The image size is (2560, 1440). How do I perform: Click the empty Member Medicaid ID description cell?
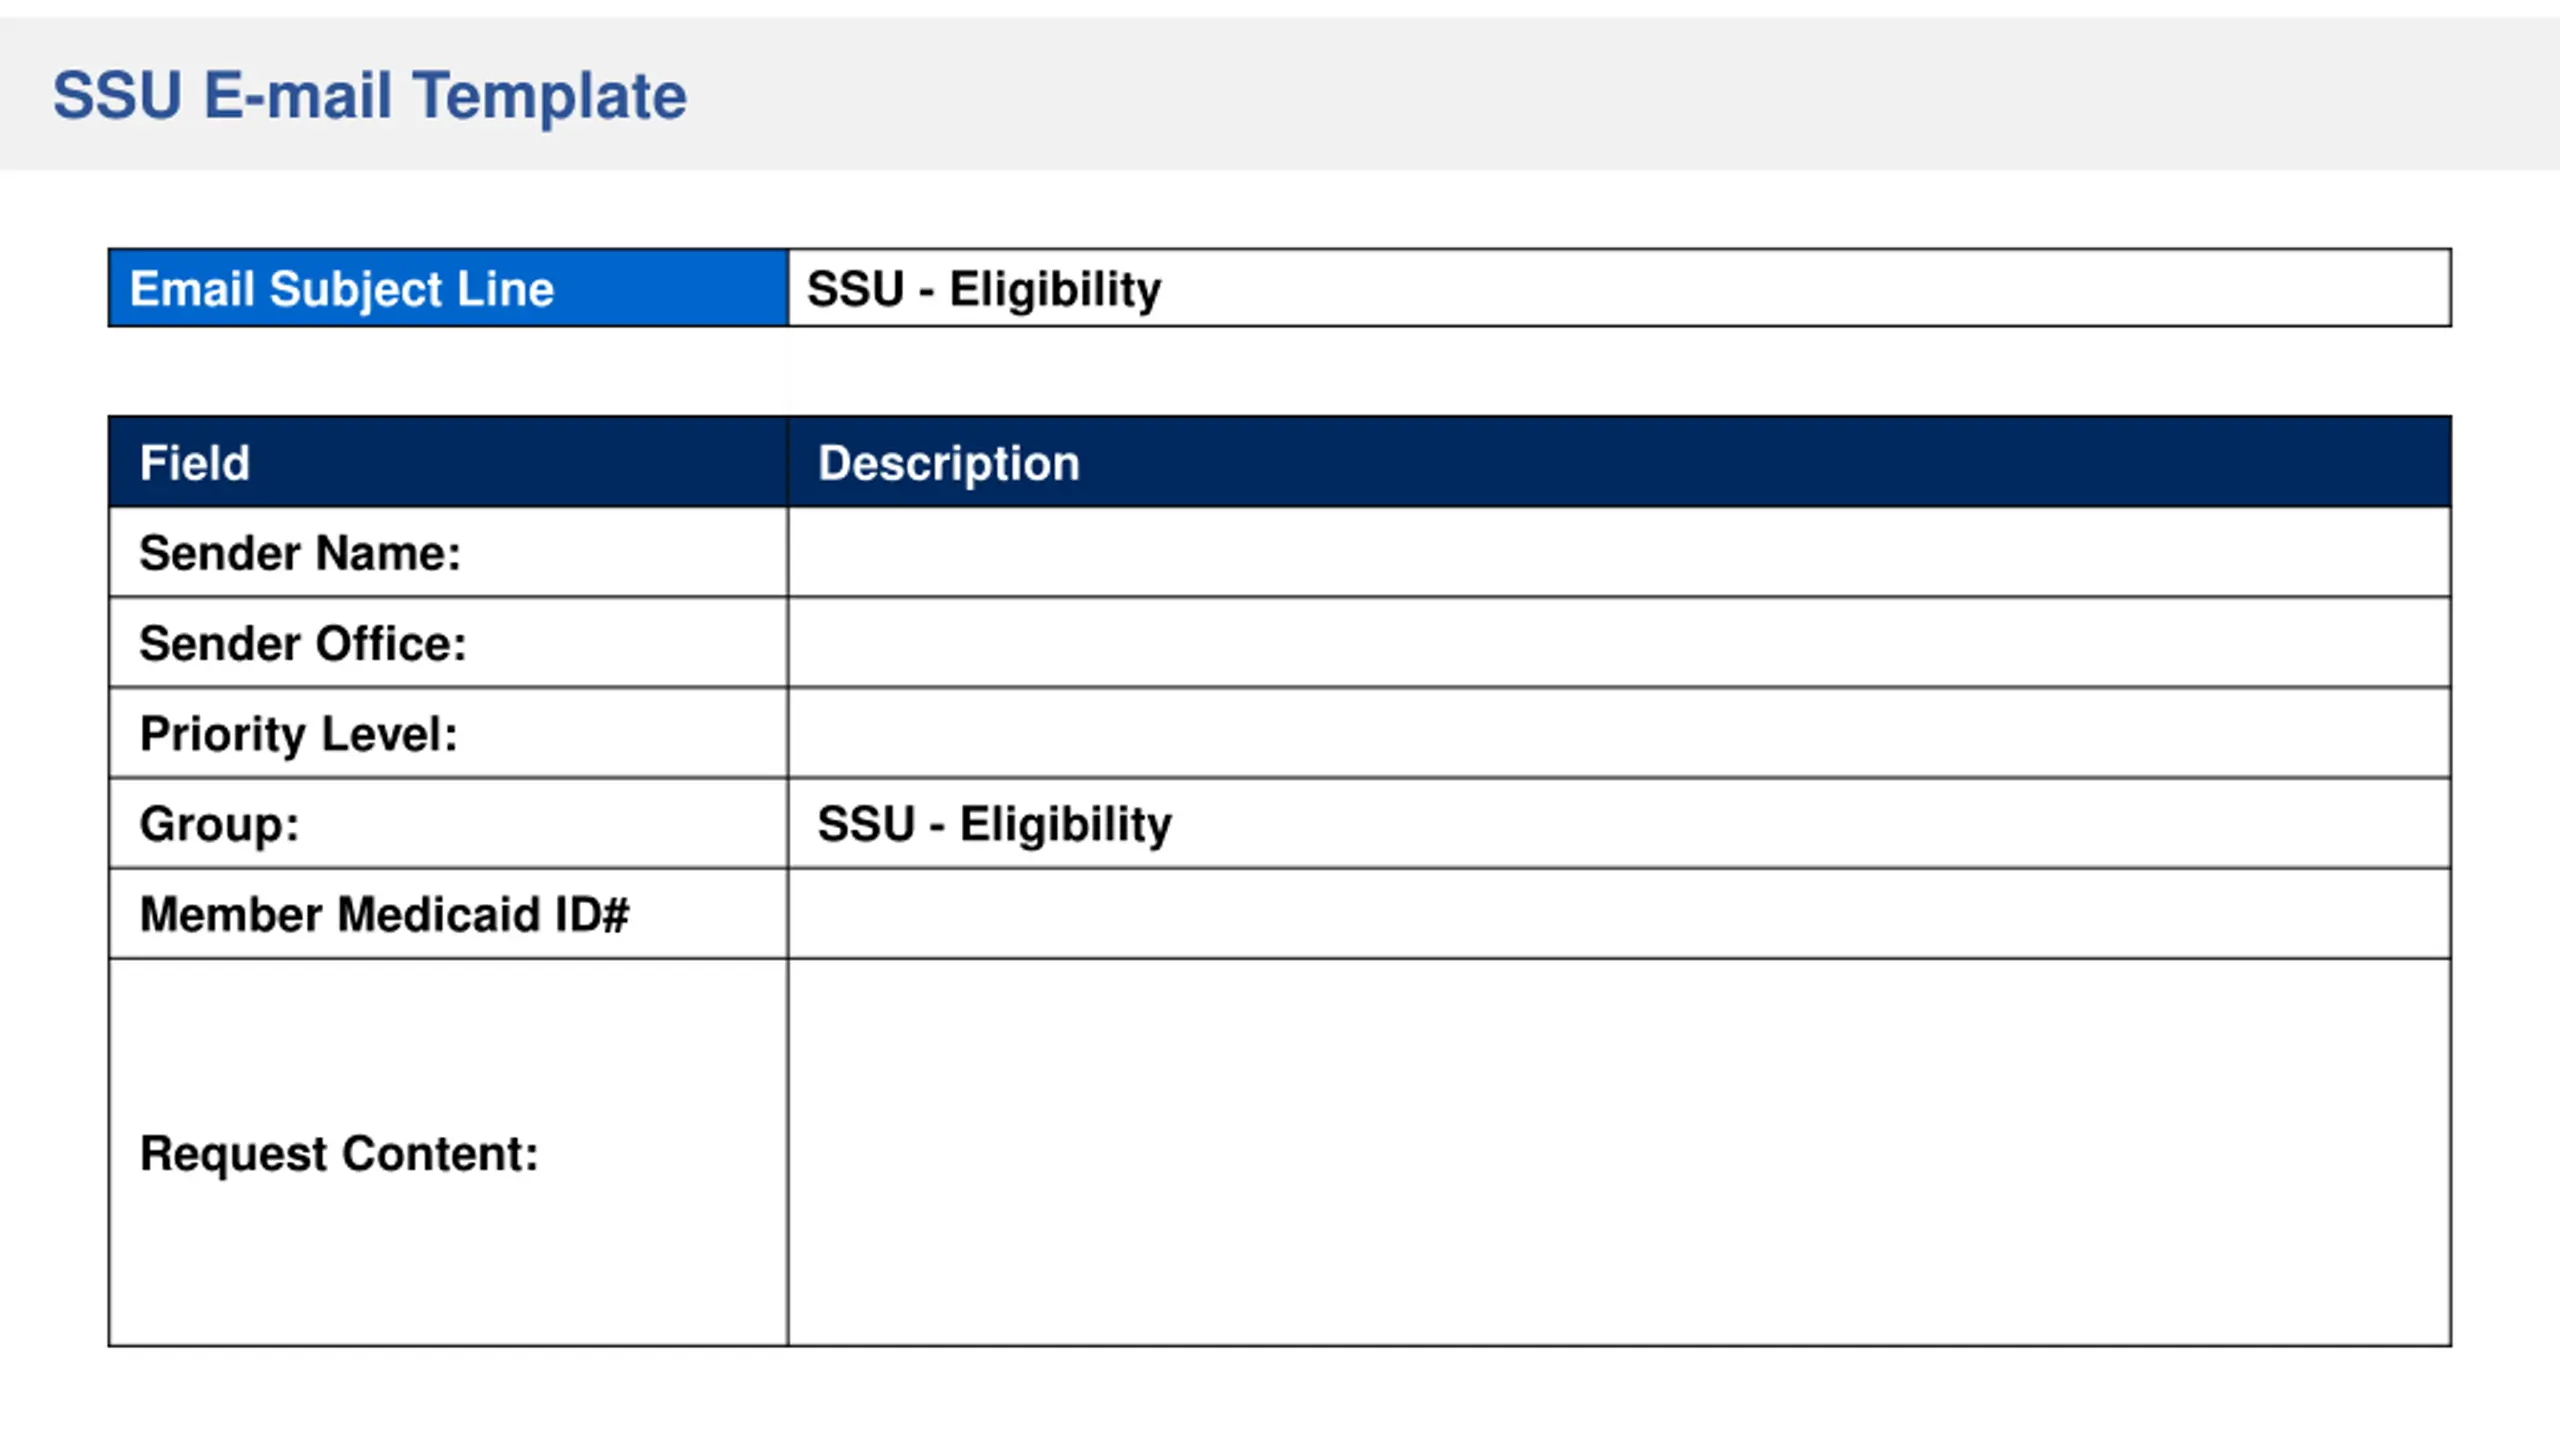(x=1619, y=914)
